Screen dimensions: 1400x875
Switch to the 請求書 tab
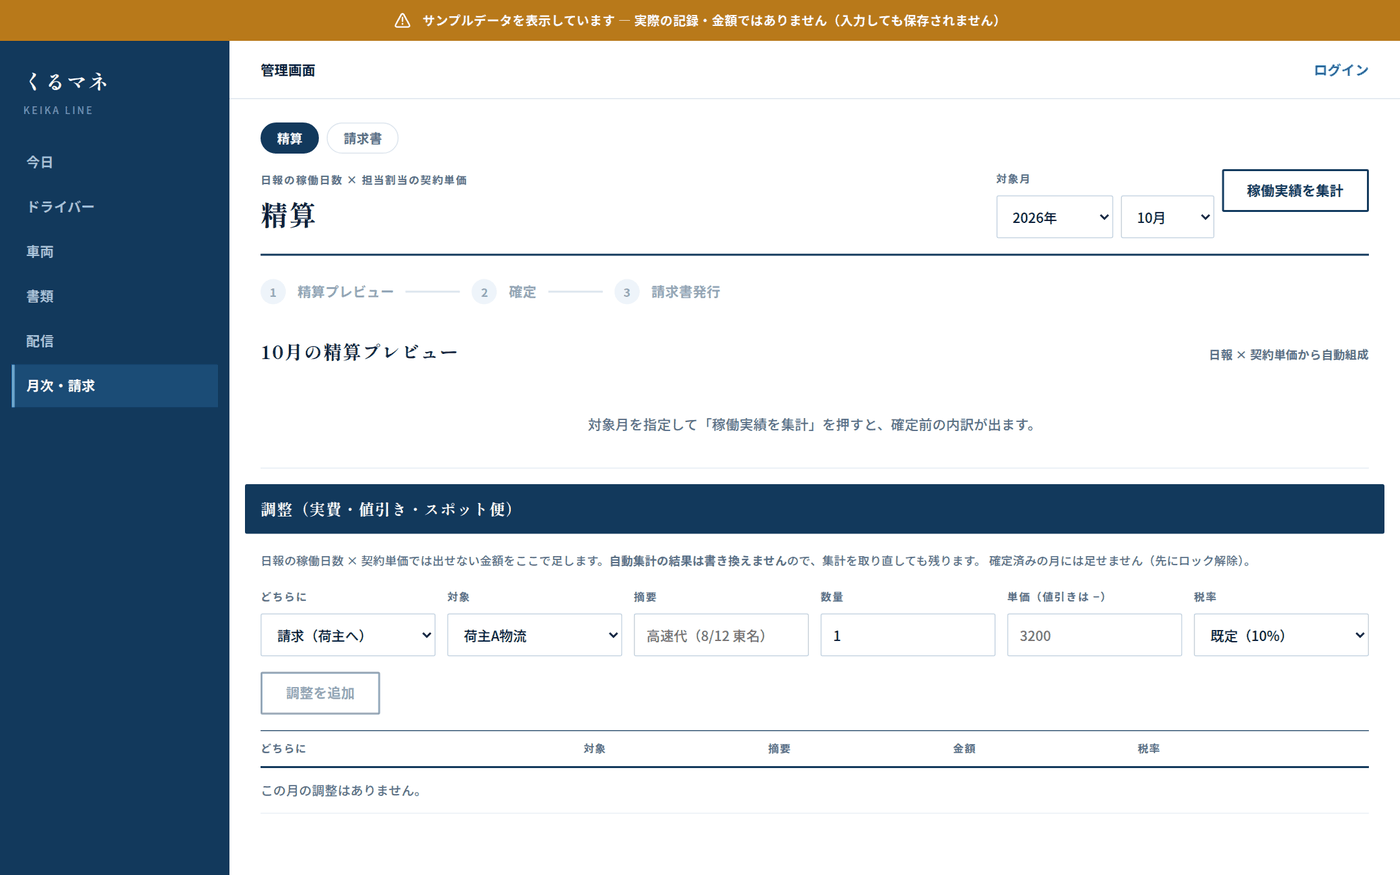363,138
